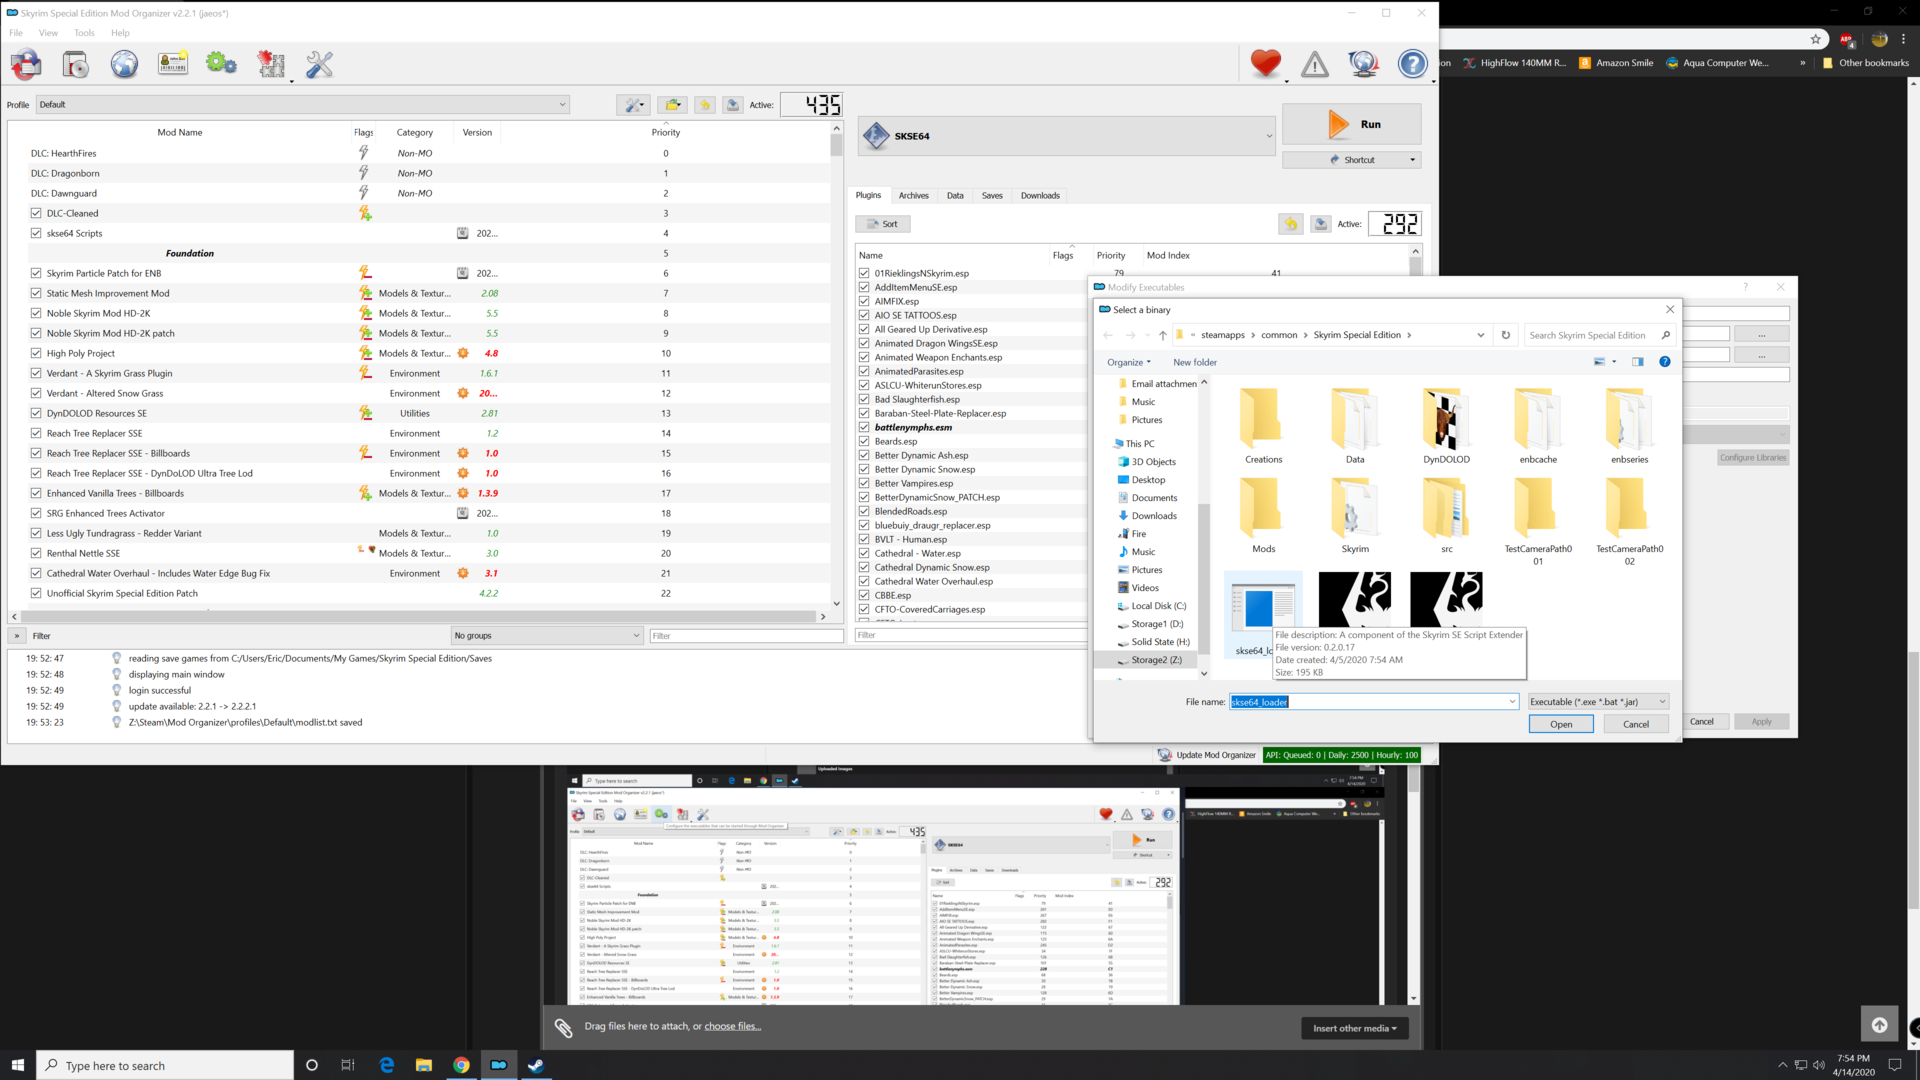Image resolution: width=1920 pixels, height=1080 pixels.
Task: Click restore backup icon in Plugins pane
Action: tap(1291, 224)
